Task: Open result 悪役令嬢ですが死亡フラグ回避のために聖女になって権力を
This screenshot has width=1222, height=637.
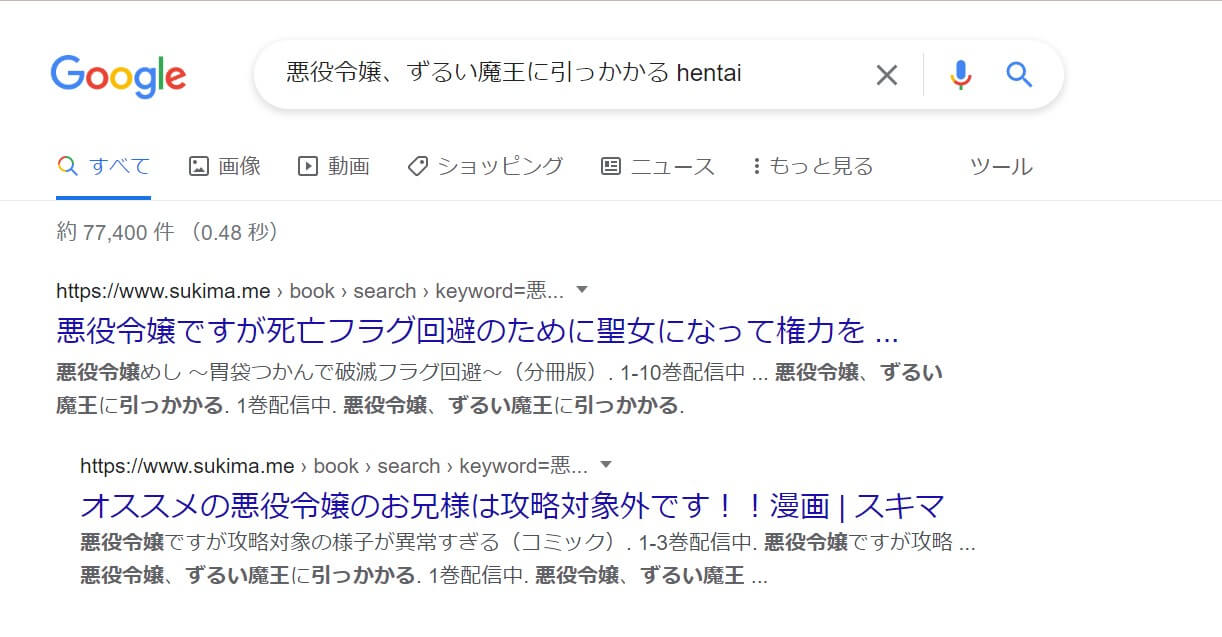Action: tap(478, 329)
